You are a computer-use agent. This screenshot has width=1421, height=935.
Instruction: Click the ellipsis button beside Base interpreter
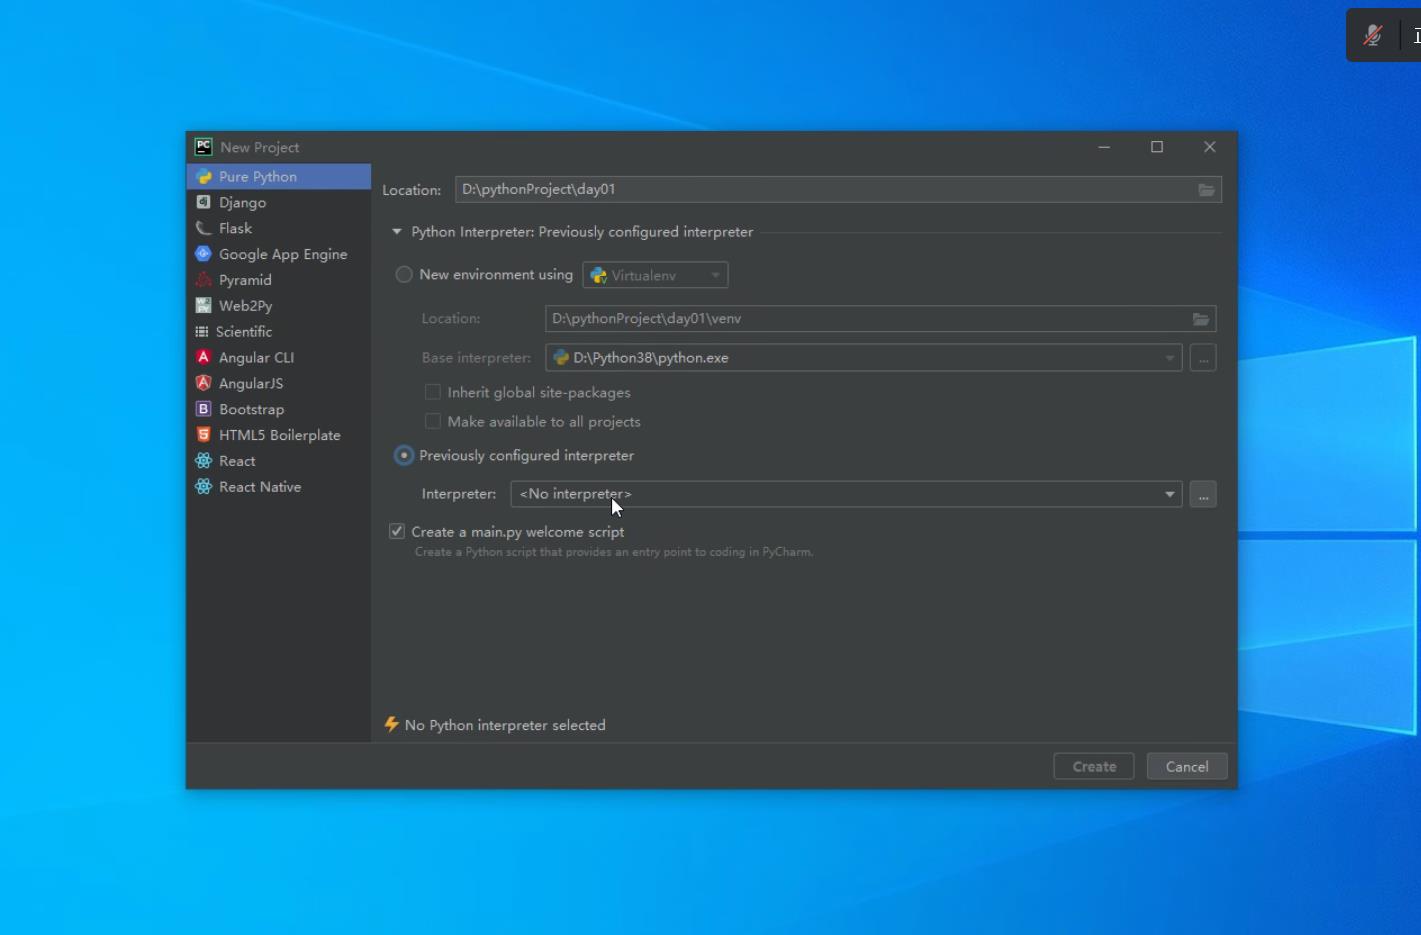(1203, 358)
